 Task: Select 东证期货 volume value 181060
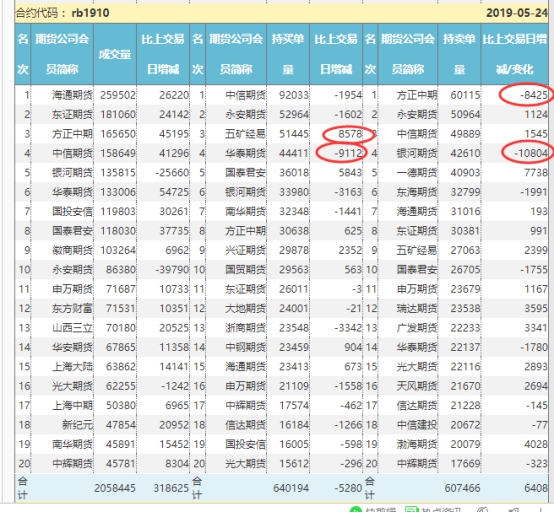[118, 114]
